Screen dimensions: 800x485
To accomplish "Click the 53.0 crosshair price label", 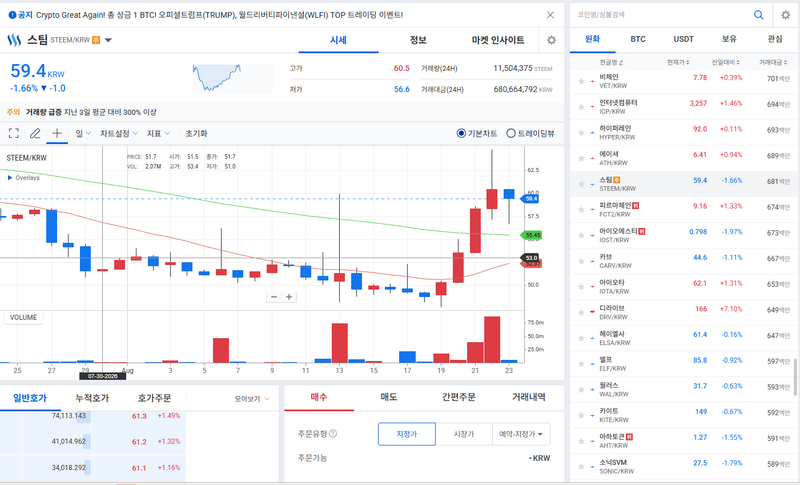I will 531,258.
